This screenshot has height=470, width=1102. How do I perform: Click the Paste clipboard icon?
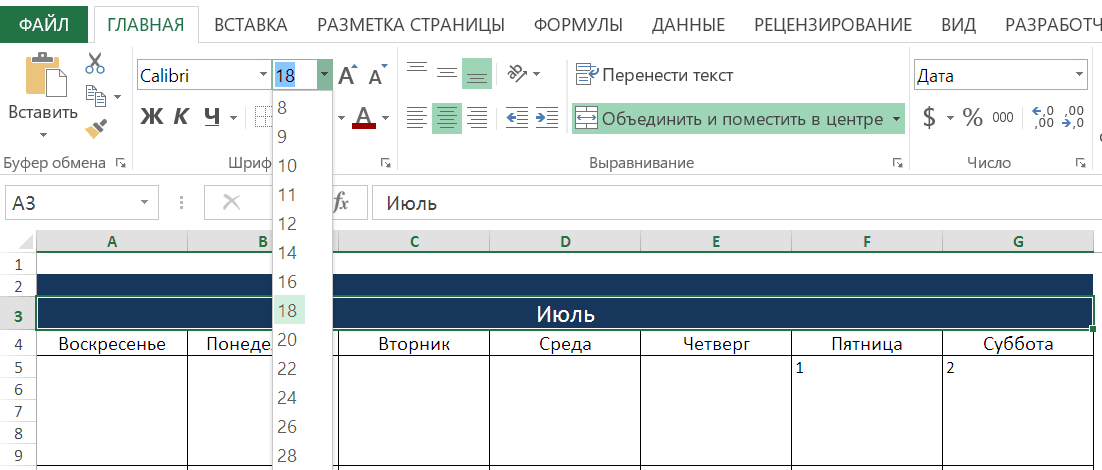46,74
